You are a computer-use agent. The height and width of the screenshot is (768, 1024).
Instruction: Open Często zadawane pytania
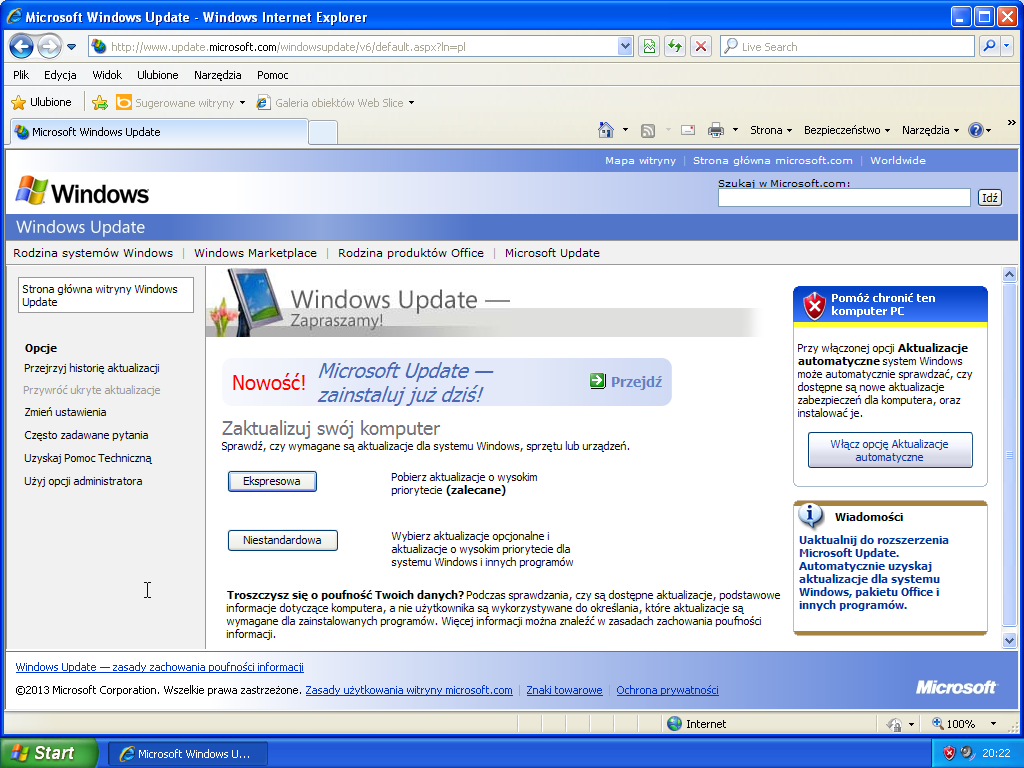coord(86,435)
